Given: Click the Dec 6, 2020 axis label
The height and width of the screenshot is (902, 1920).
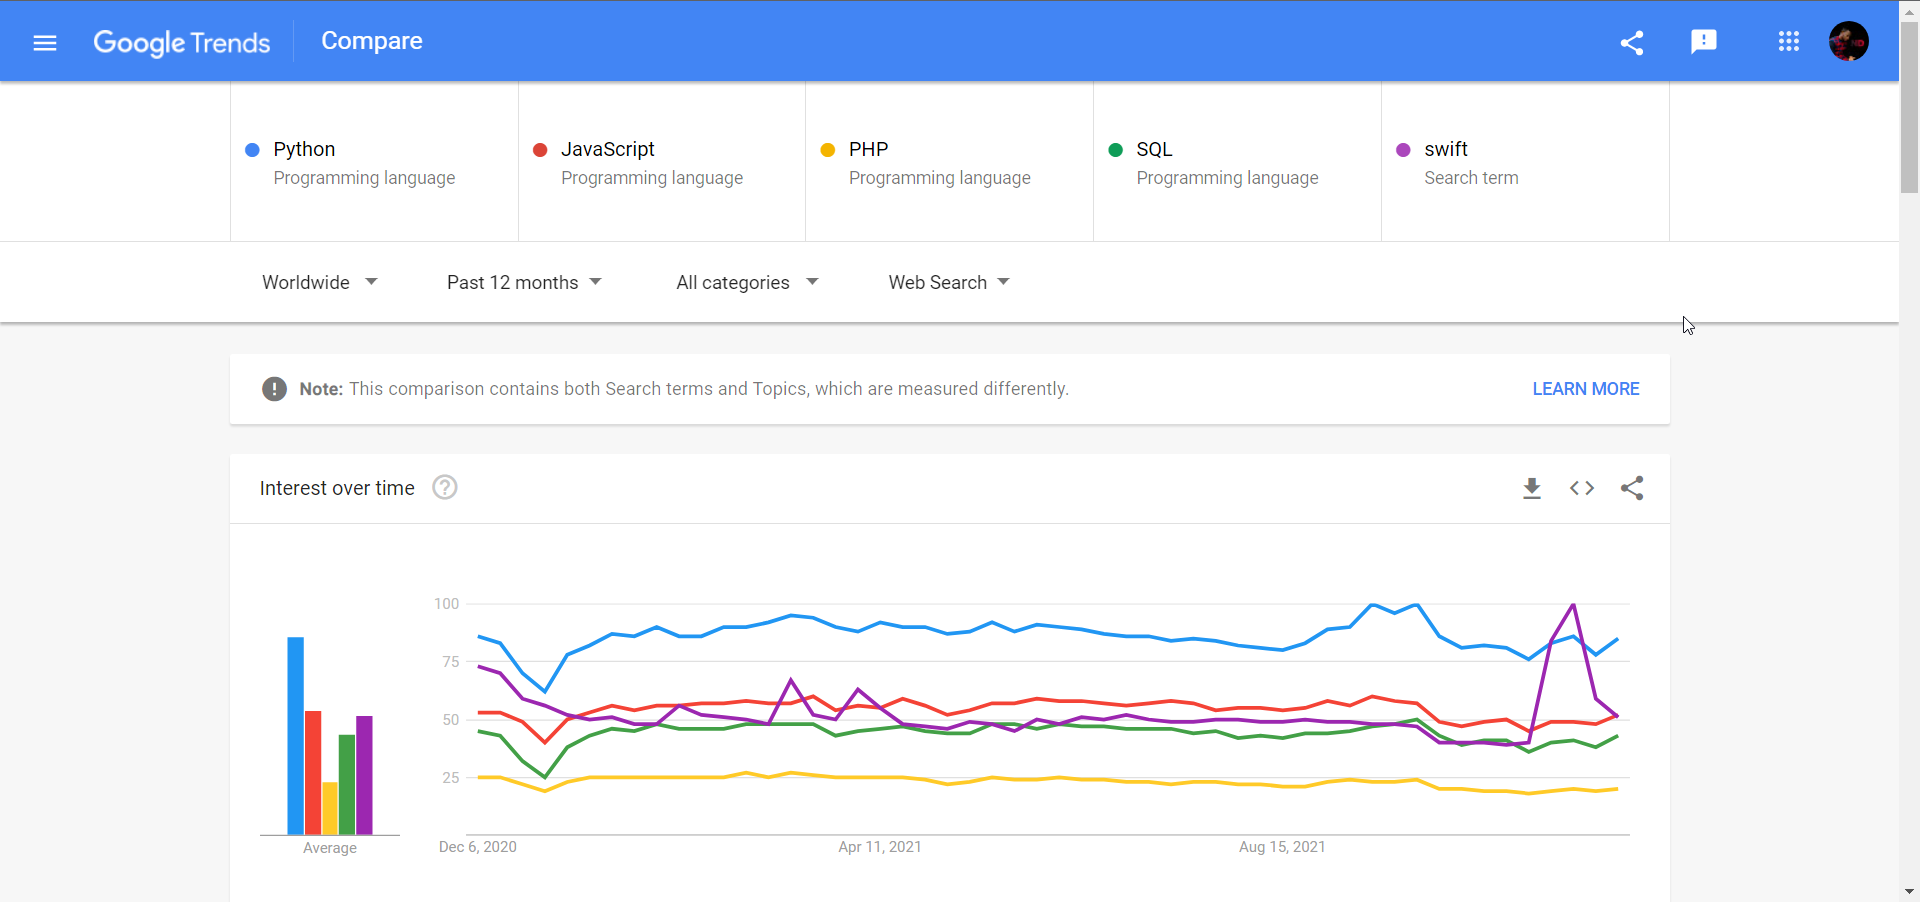Looking at the screenshot, I should point(478,847).
